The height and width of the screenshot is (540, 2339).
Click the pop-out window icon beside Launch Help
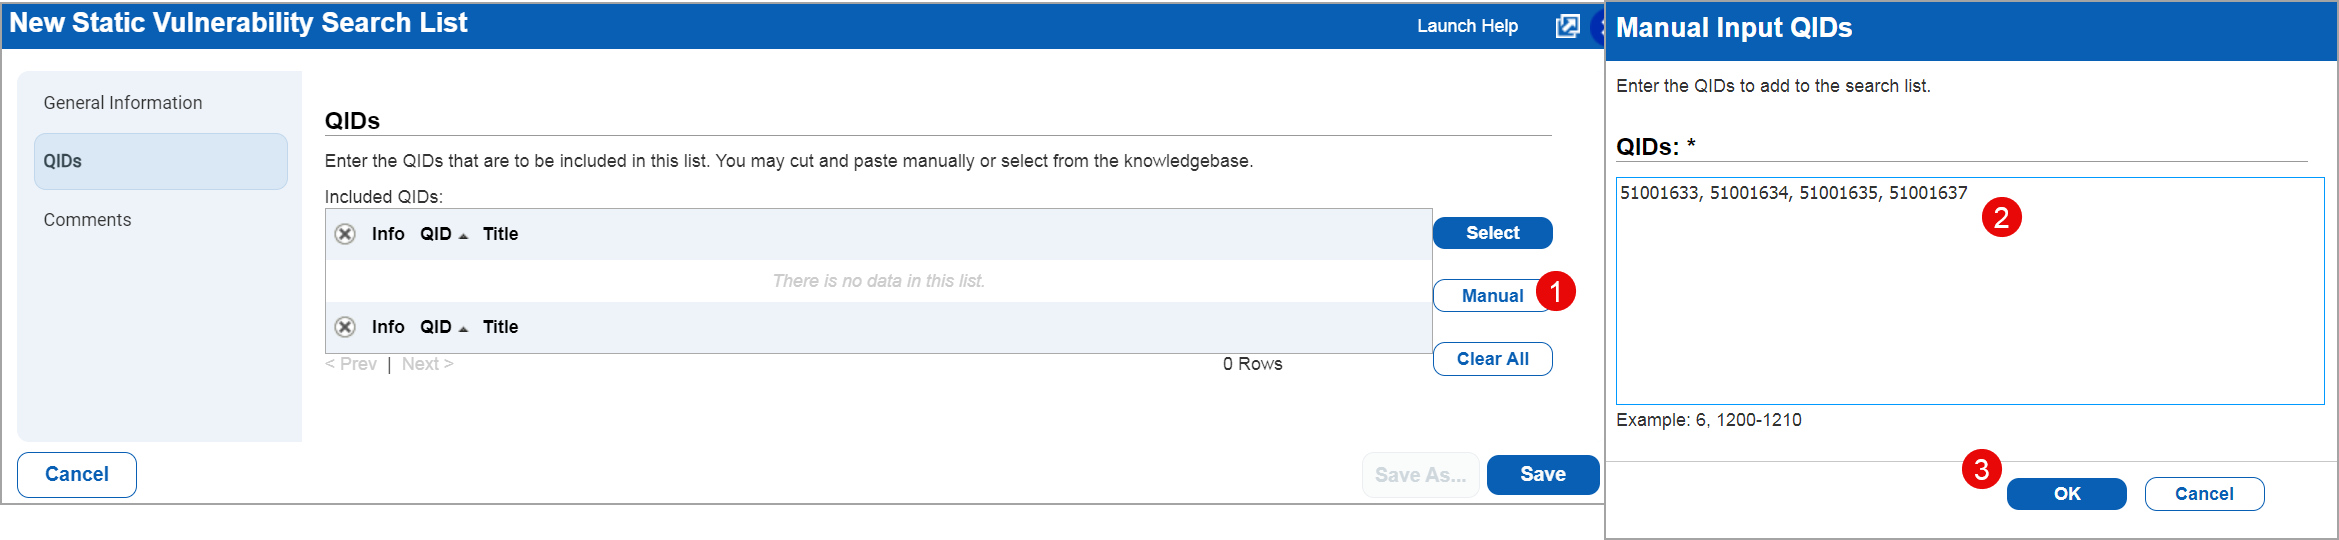tap(1567, 26)
